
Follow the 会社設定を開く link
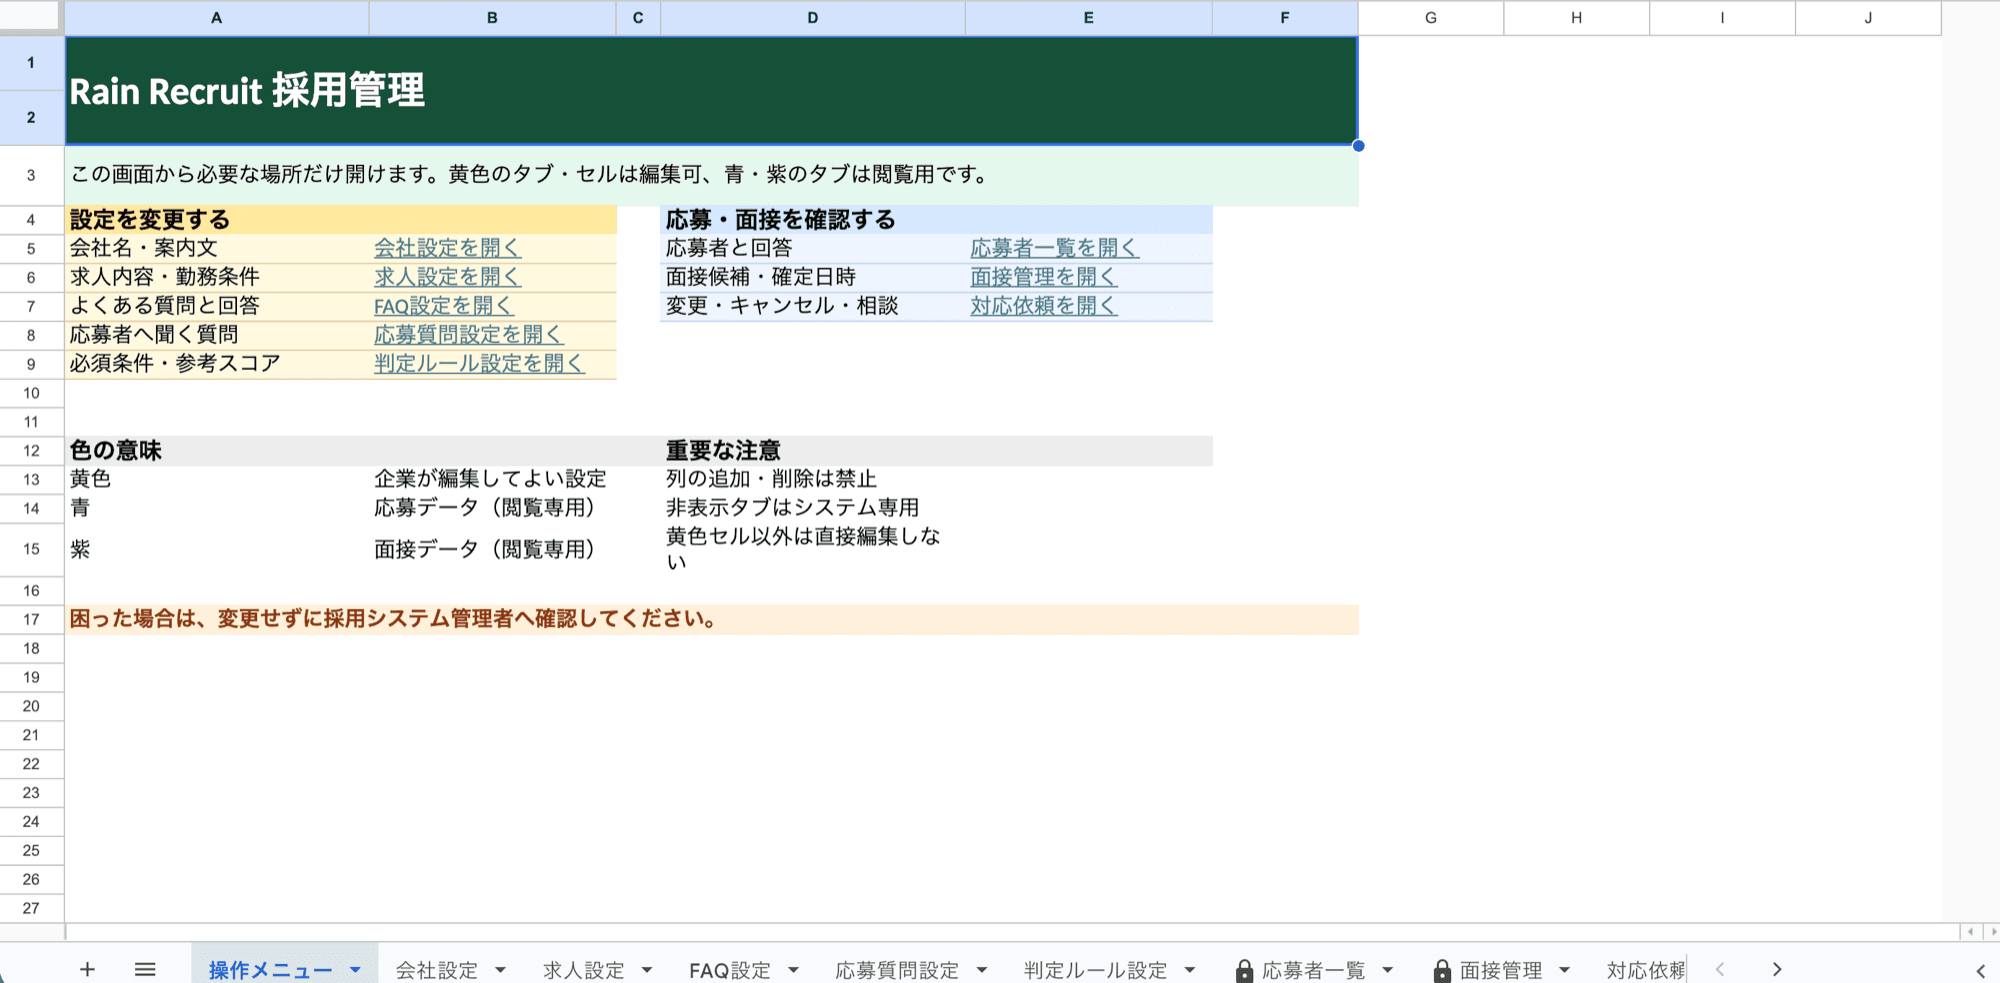click(448, 248)
